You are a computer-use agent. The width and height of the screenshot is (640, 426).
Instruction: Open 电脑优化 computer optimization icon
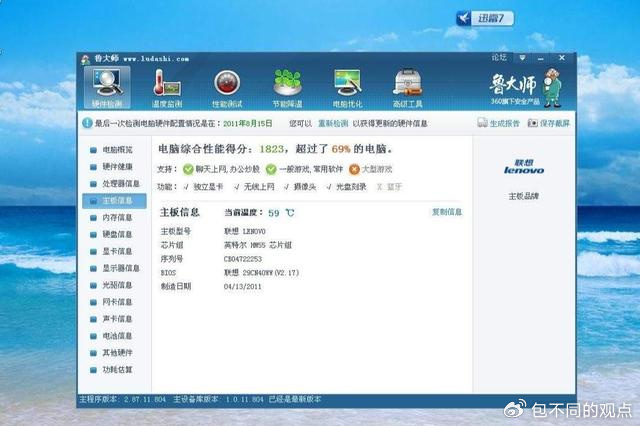[347, 87]
